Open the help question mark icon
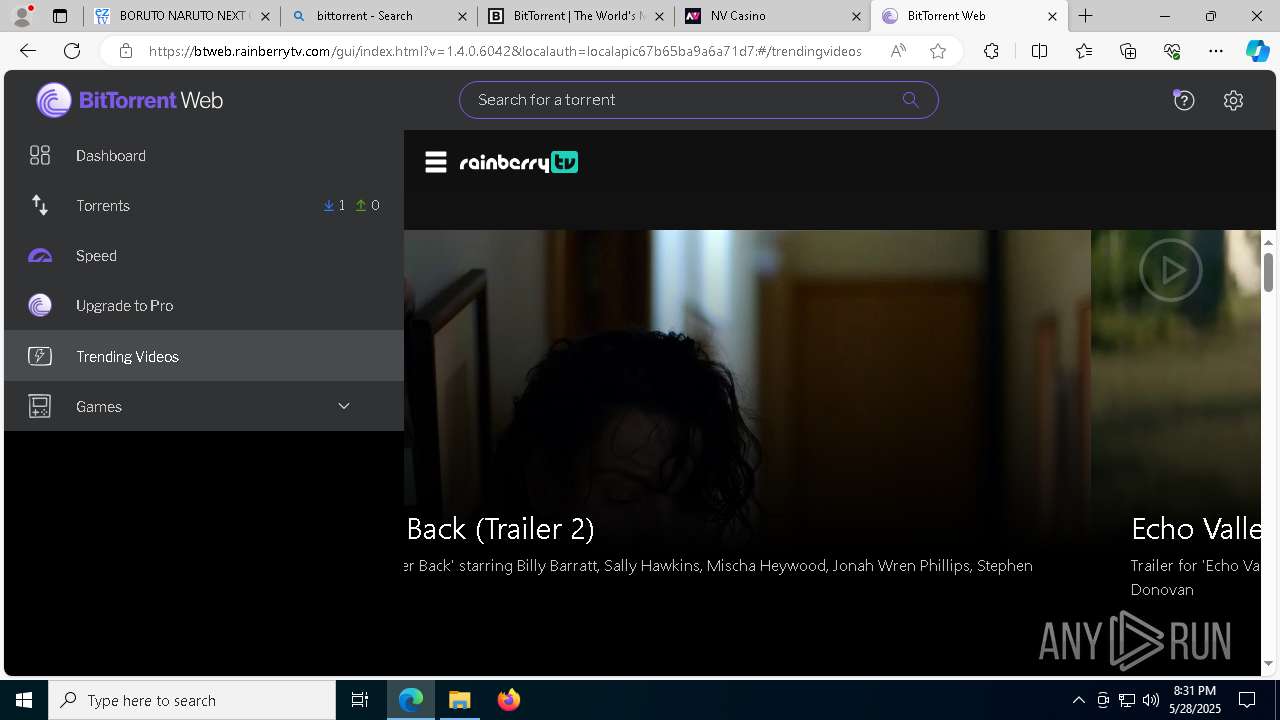1280x720 pixels. (x=1184, y=100)
